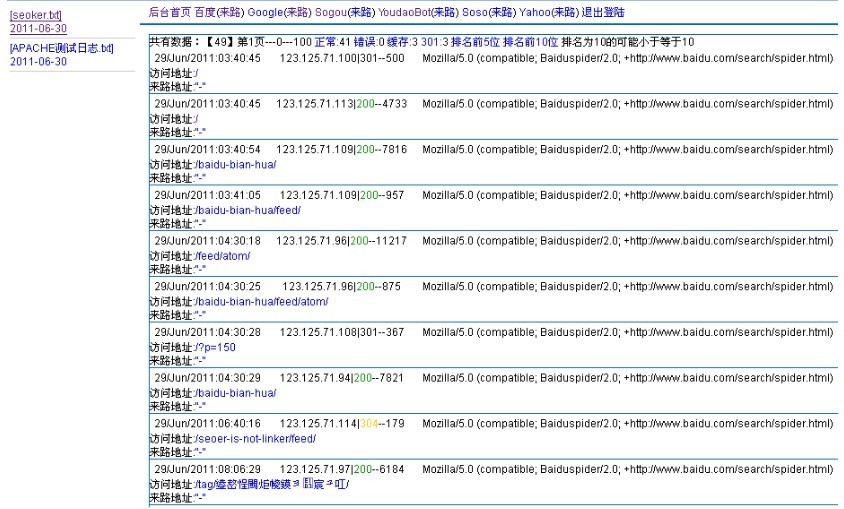The width and height of the screenshot is (844, 509).
Task: Click the IP entry 123.125.71.109|200--957
Action: (342, 195)
